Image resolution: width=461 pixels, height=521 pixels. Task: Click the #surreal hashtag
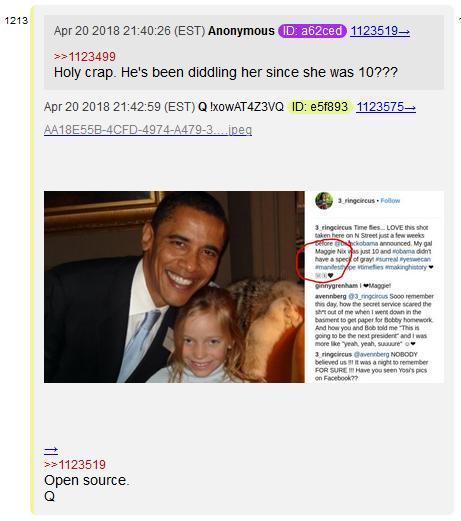click(x=387, y=259)
